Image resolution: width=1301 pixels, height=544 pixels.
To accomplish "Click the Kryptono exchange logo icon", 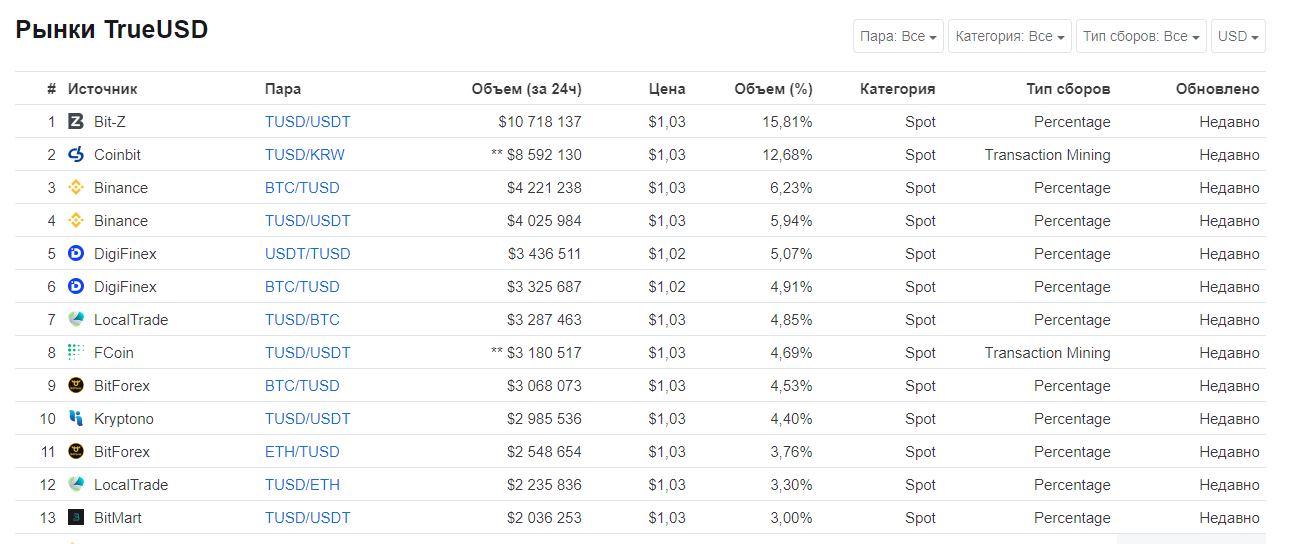I will coord(75,419).
